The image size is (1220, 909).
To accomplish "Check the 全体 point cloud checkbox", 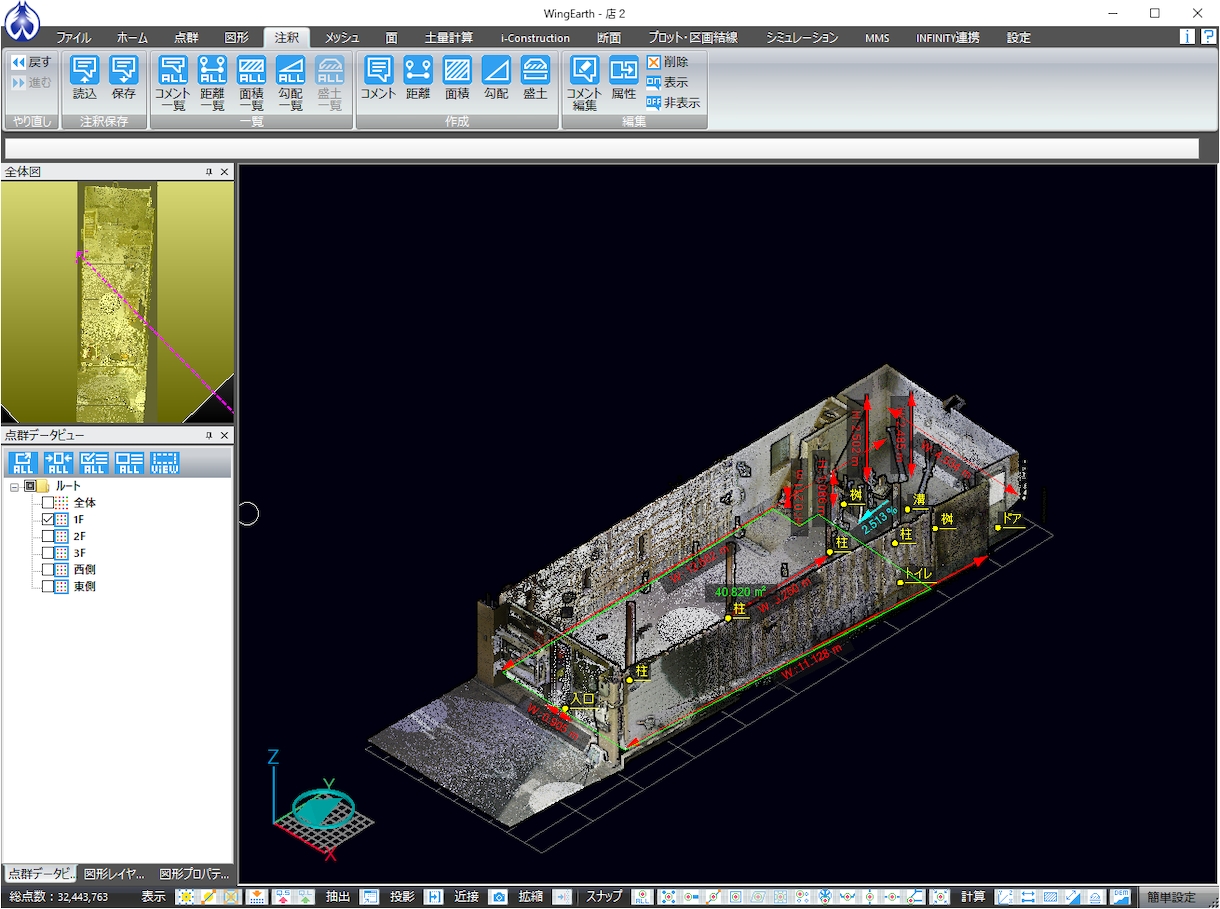I will click(48, 503).
